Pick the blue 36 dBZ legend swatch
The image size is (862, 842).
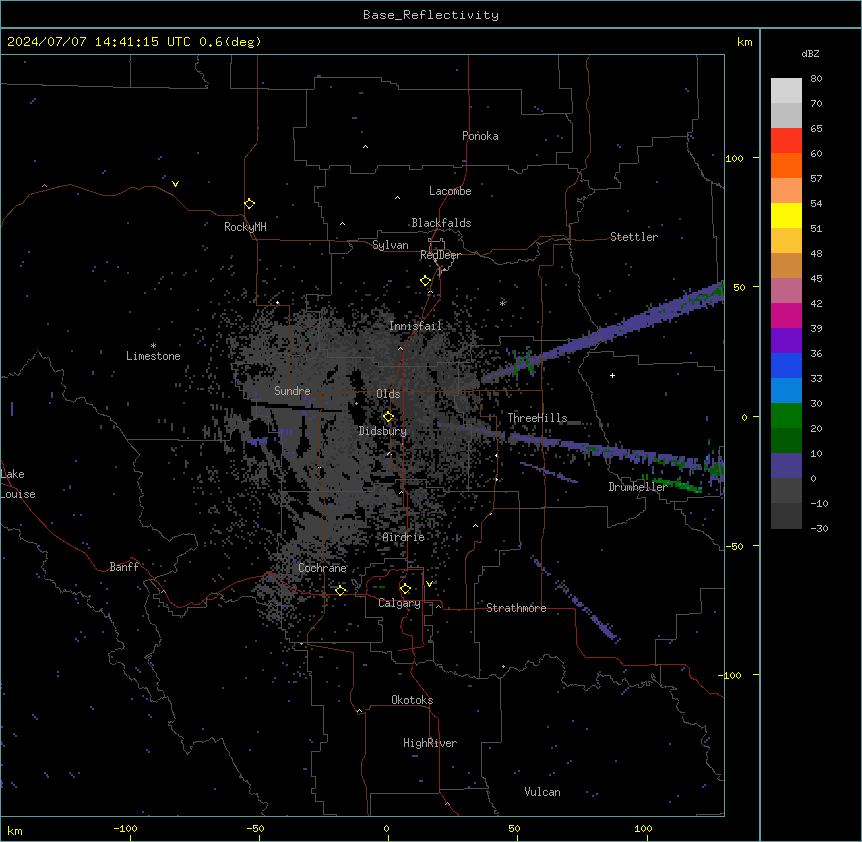pyautogui.click(x=786, y=365)
